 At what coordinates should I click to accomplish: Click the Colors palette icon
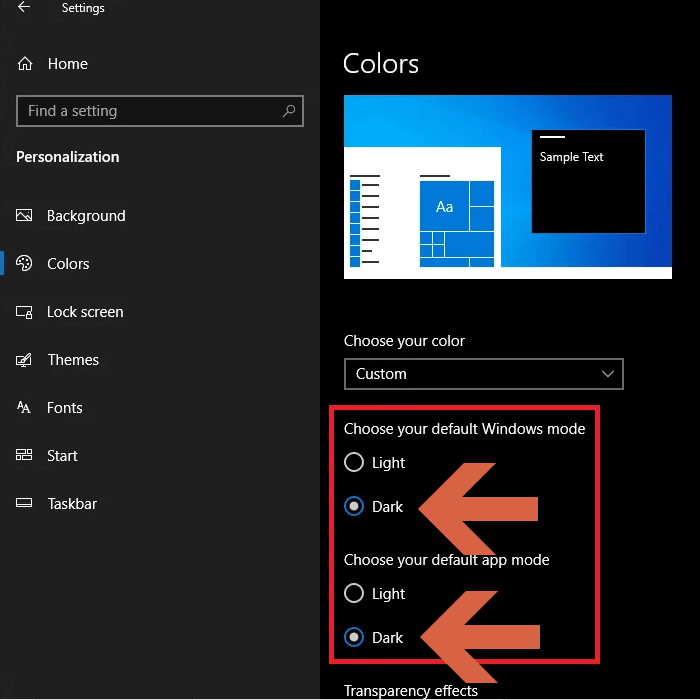click(24, 263)
